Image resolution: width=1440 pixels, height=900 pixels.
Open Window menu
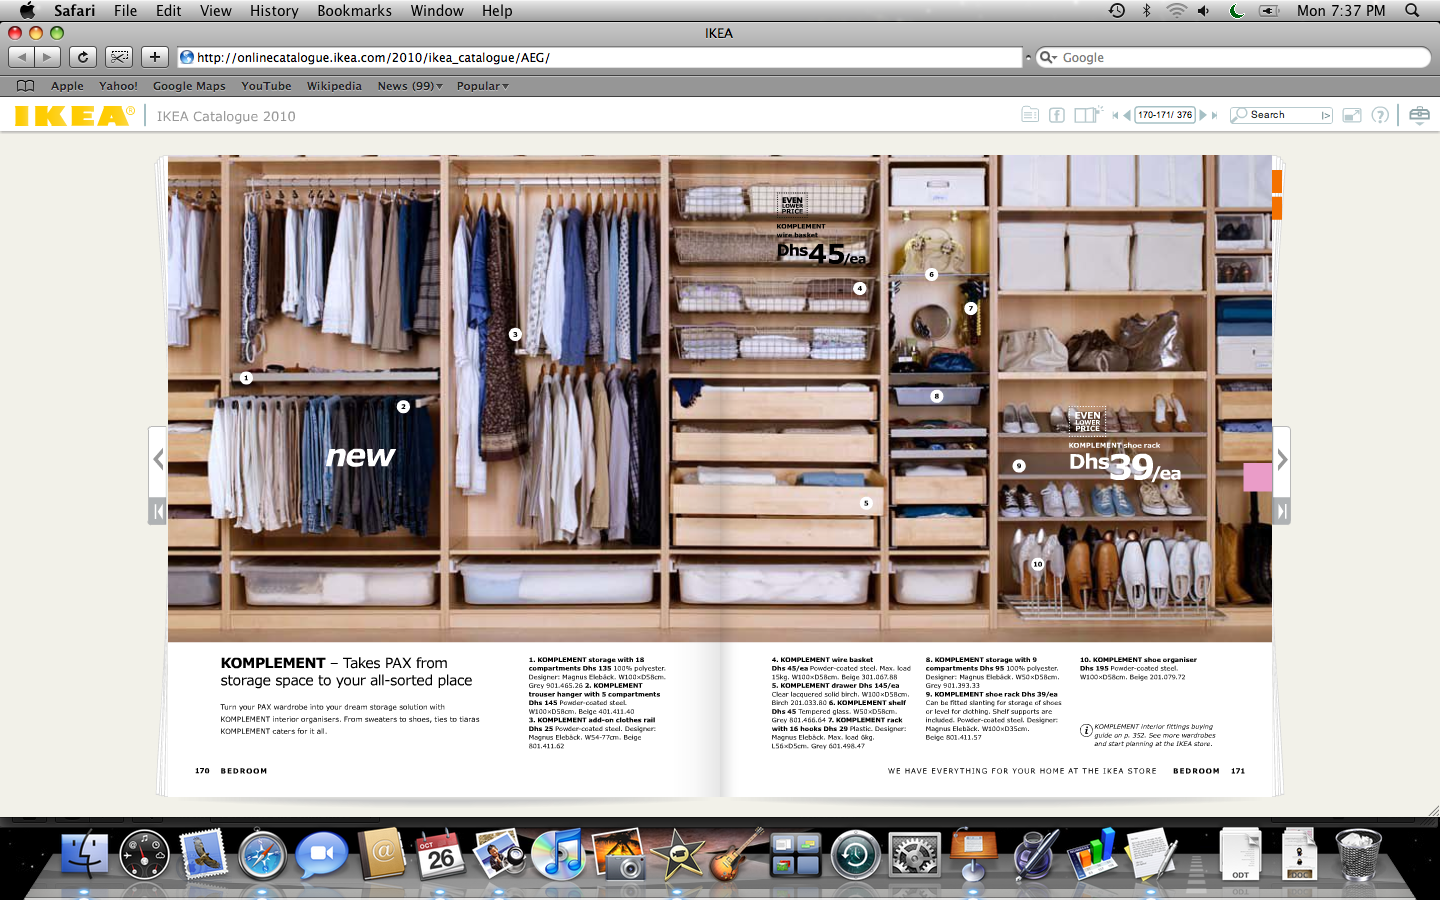point(437,10)
